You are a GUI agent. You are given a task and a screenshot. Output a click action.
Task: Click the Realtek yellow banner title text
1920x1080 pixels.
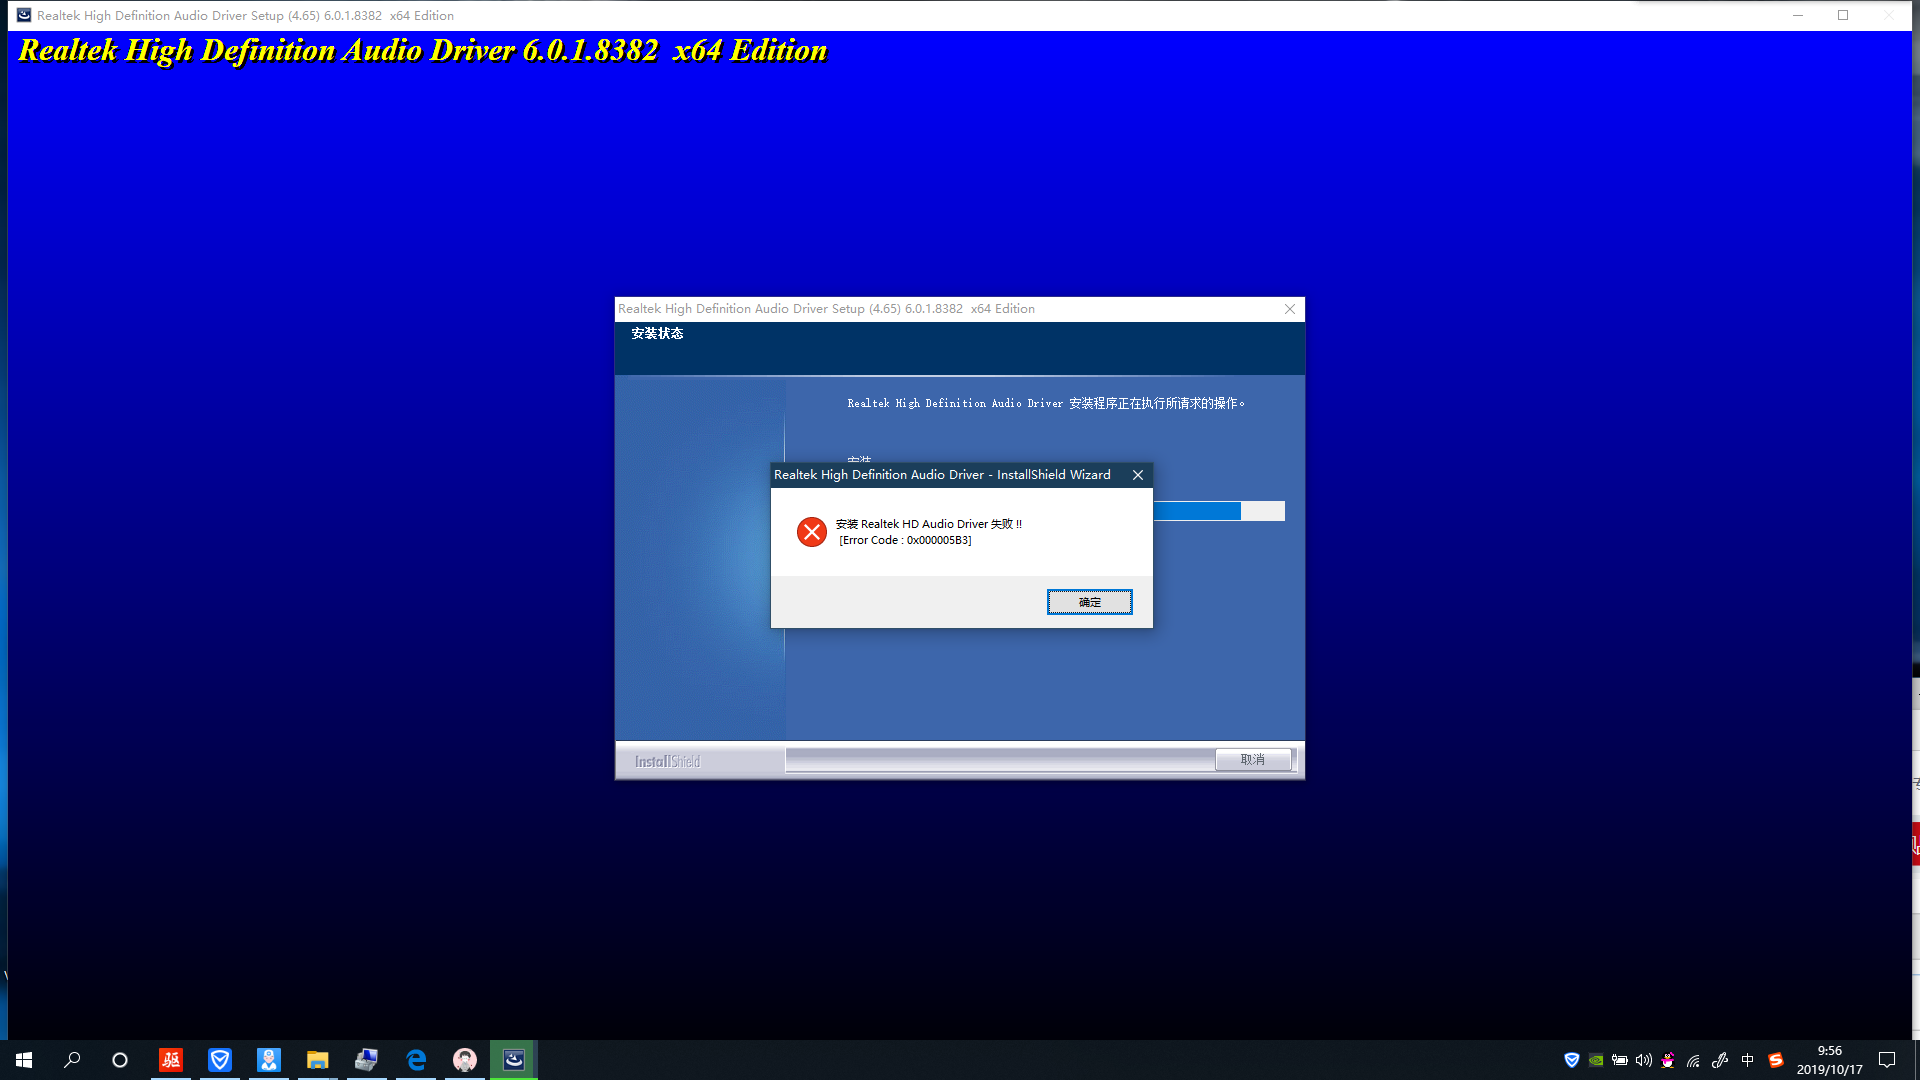tap(423, 50)
